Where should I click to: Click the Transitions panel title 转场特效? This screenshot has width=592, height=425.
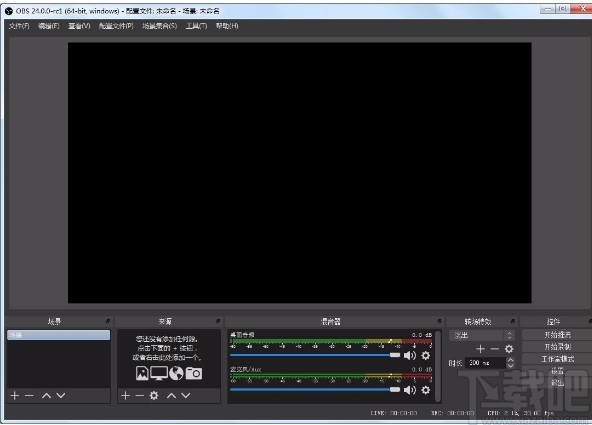point(478,321)
